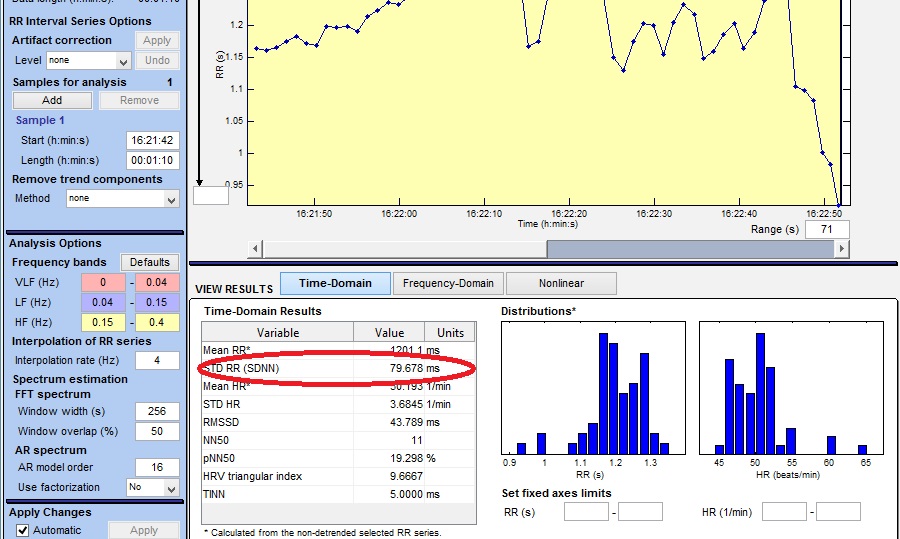Click the Units column header

[450, 333]
